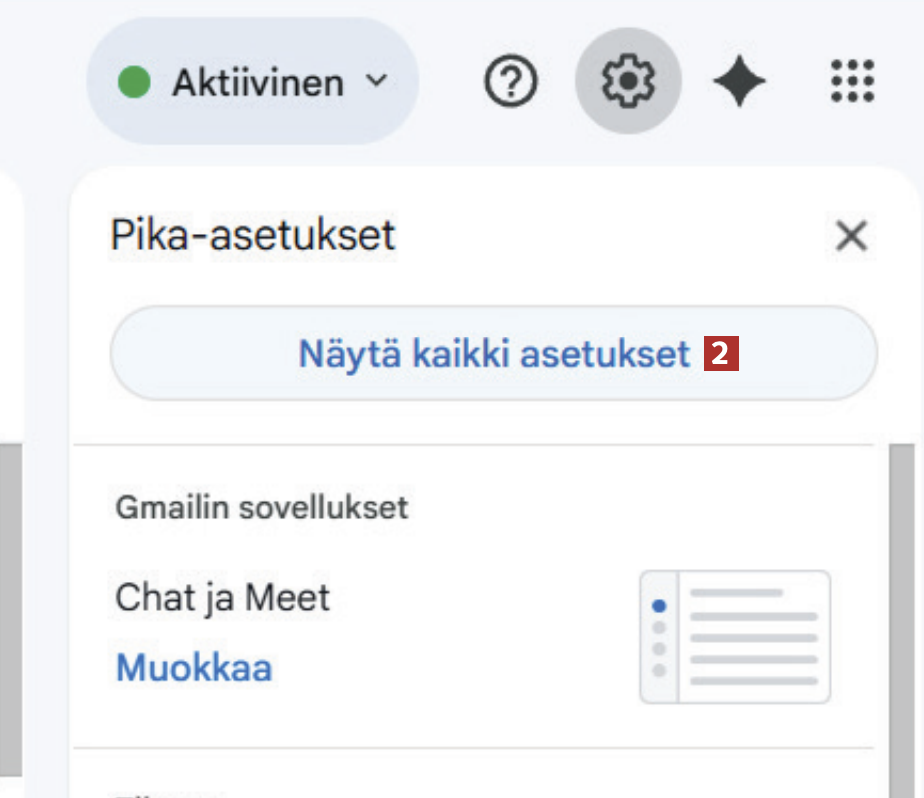Open the Help question mark icon

click(511, 81)
